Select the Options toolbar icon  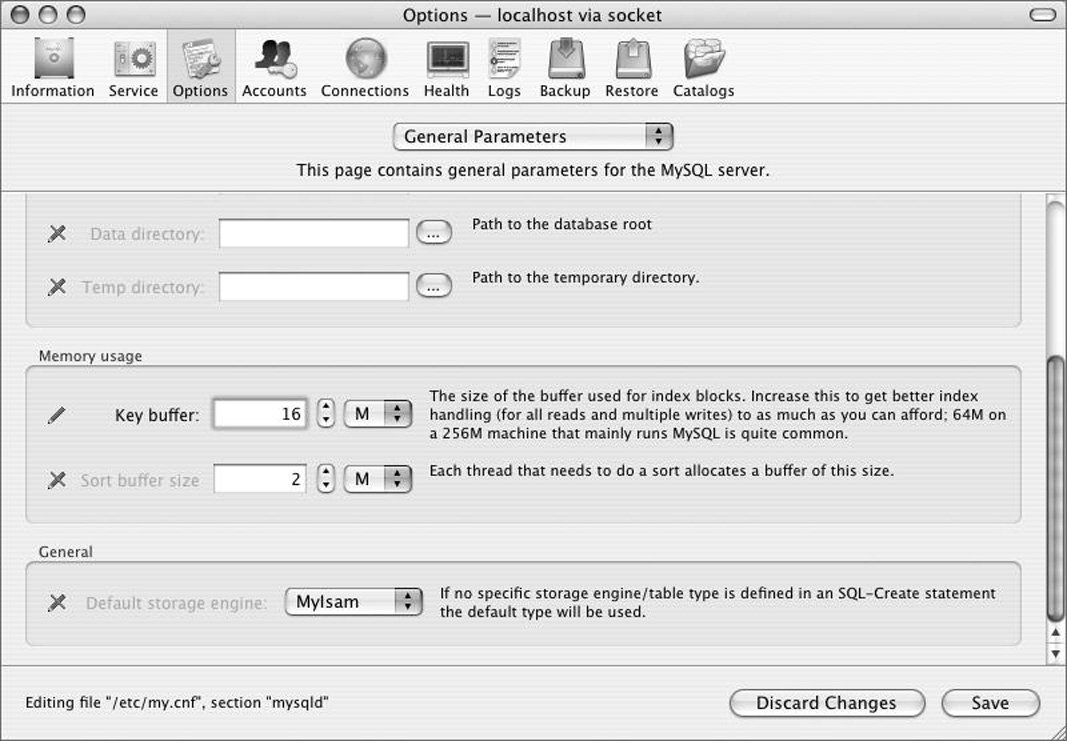click(200, 68)
